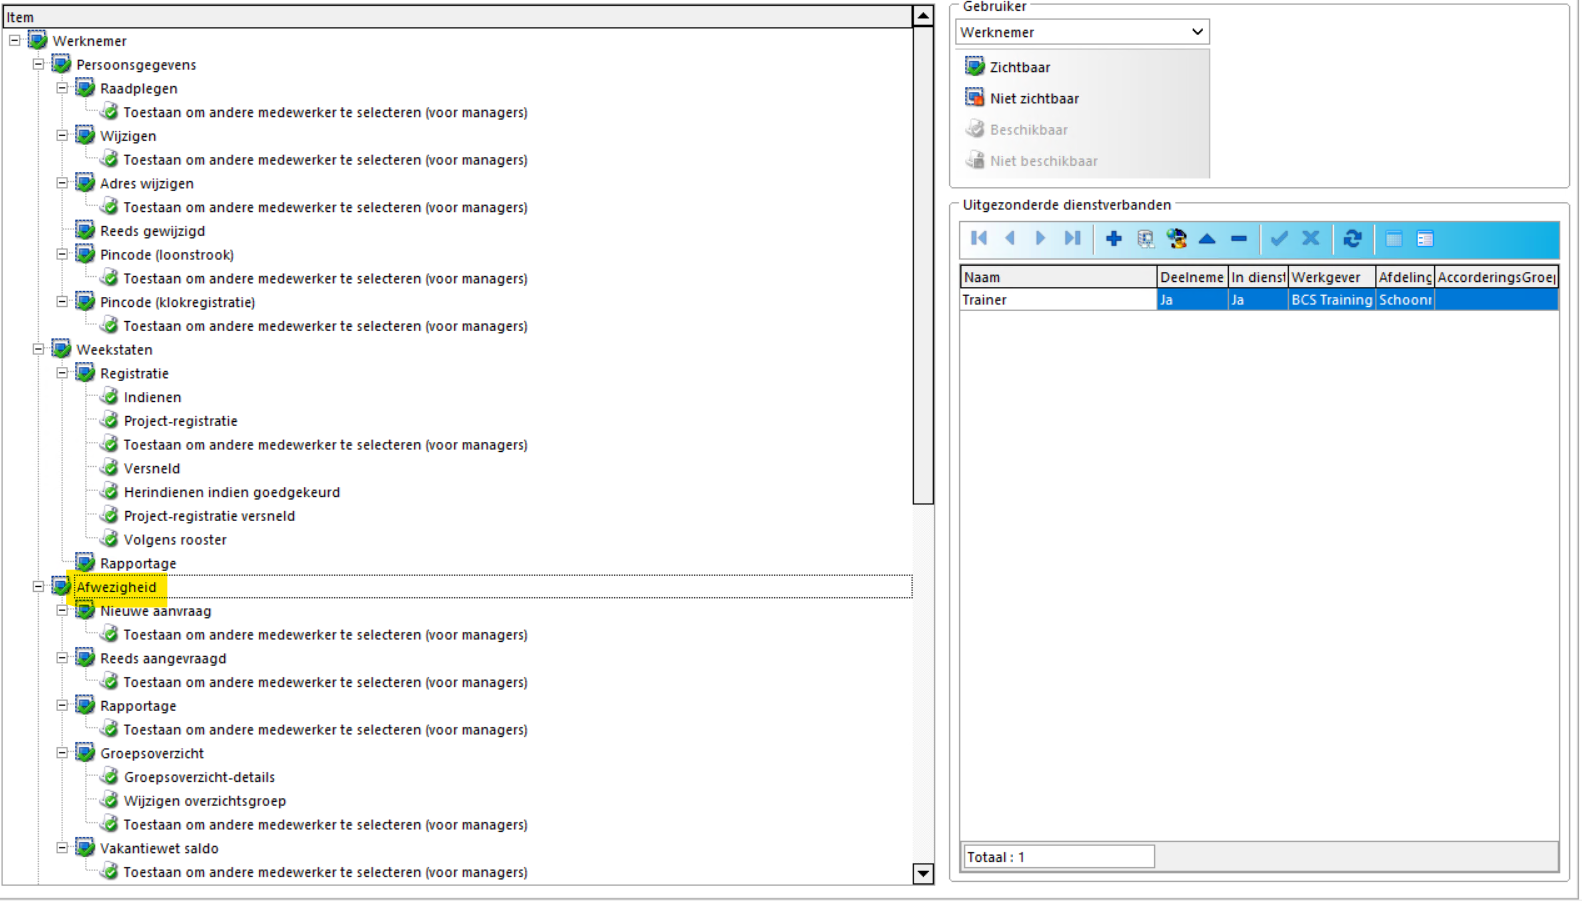The image size is (1582, 901).
Task: Click the form view icon at the toolbar end
Action: coord(1425,239)
